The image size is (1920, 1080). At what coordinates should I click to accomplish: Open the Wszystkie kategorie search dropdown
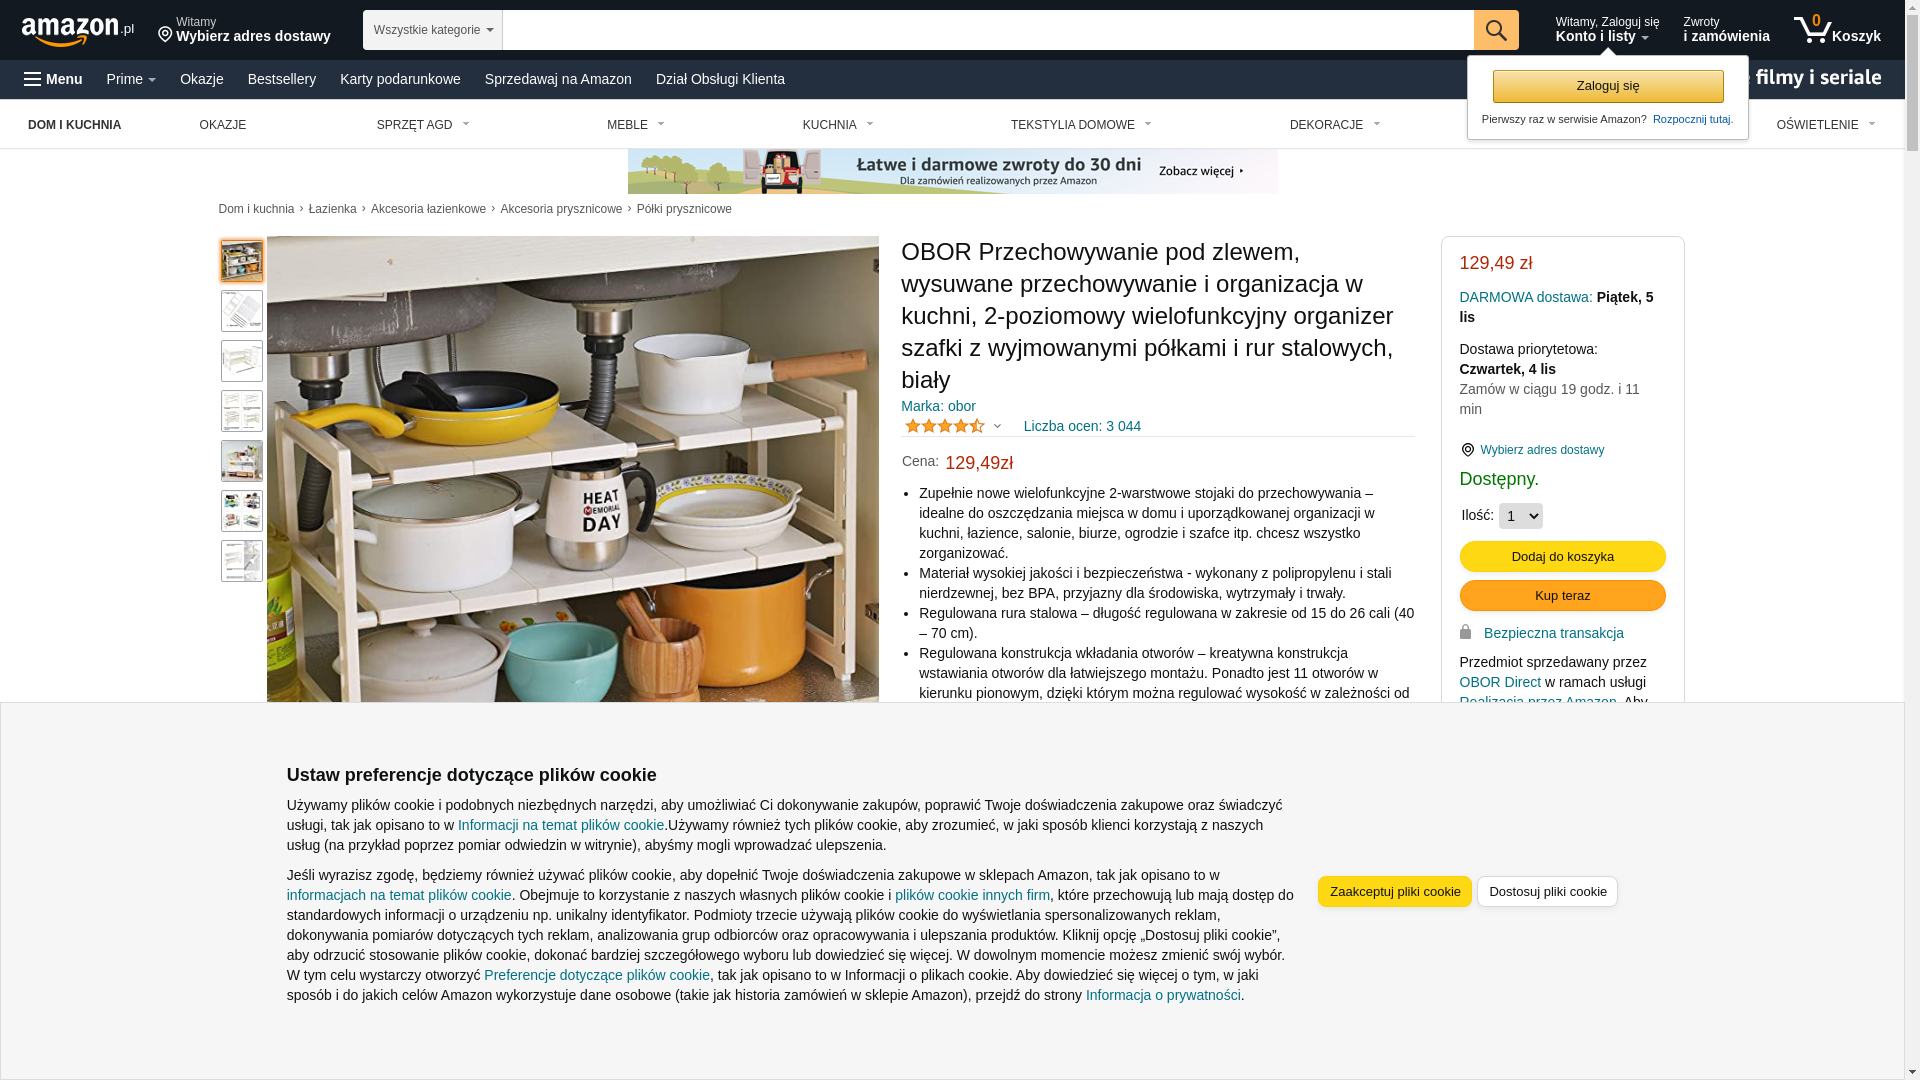433,30
